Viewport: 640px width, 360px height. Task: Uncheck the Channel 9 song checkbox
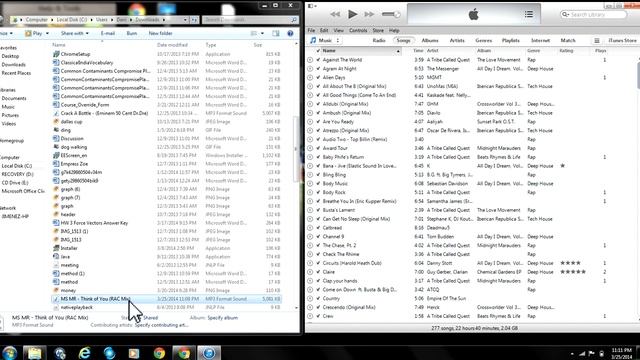318,237
